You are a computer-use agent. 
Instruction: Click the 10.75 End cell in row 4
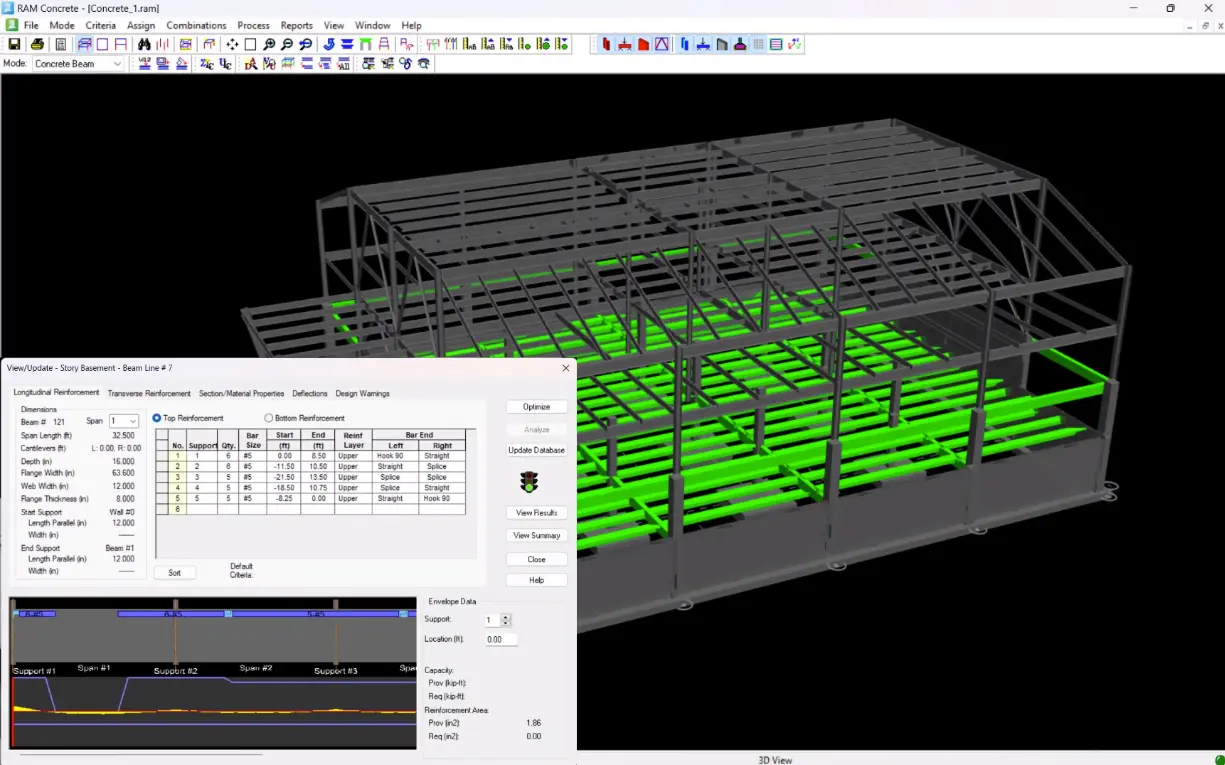click(319, 488)
